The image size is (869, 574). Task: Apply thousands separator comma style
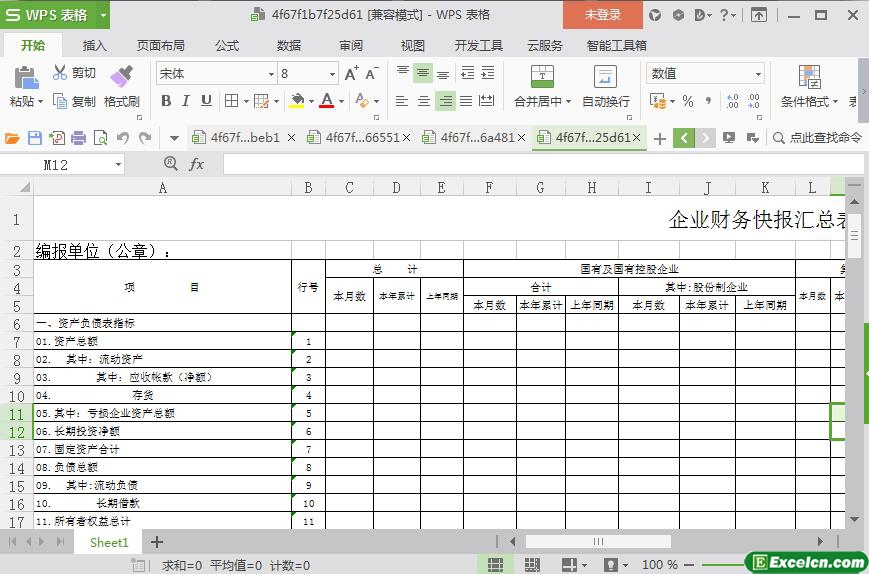click(708, 101)
